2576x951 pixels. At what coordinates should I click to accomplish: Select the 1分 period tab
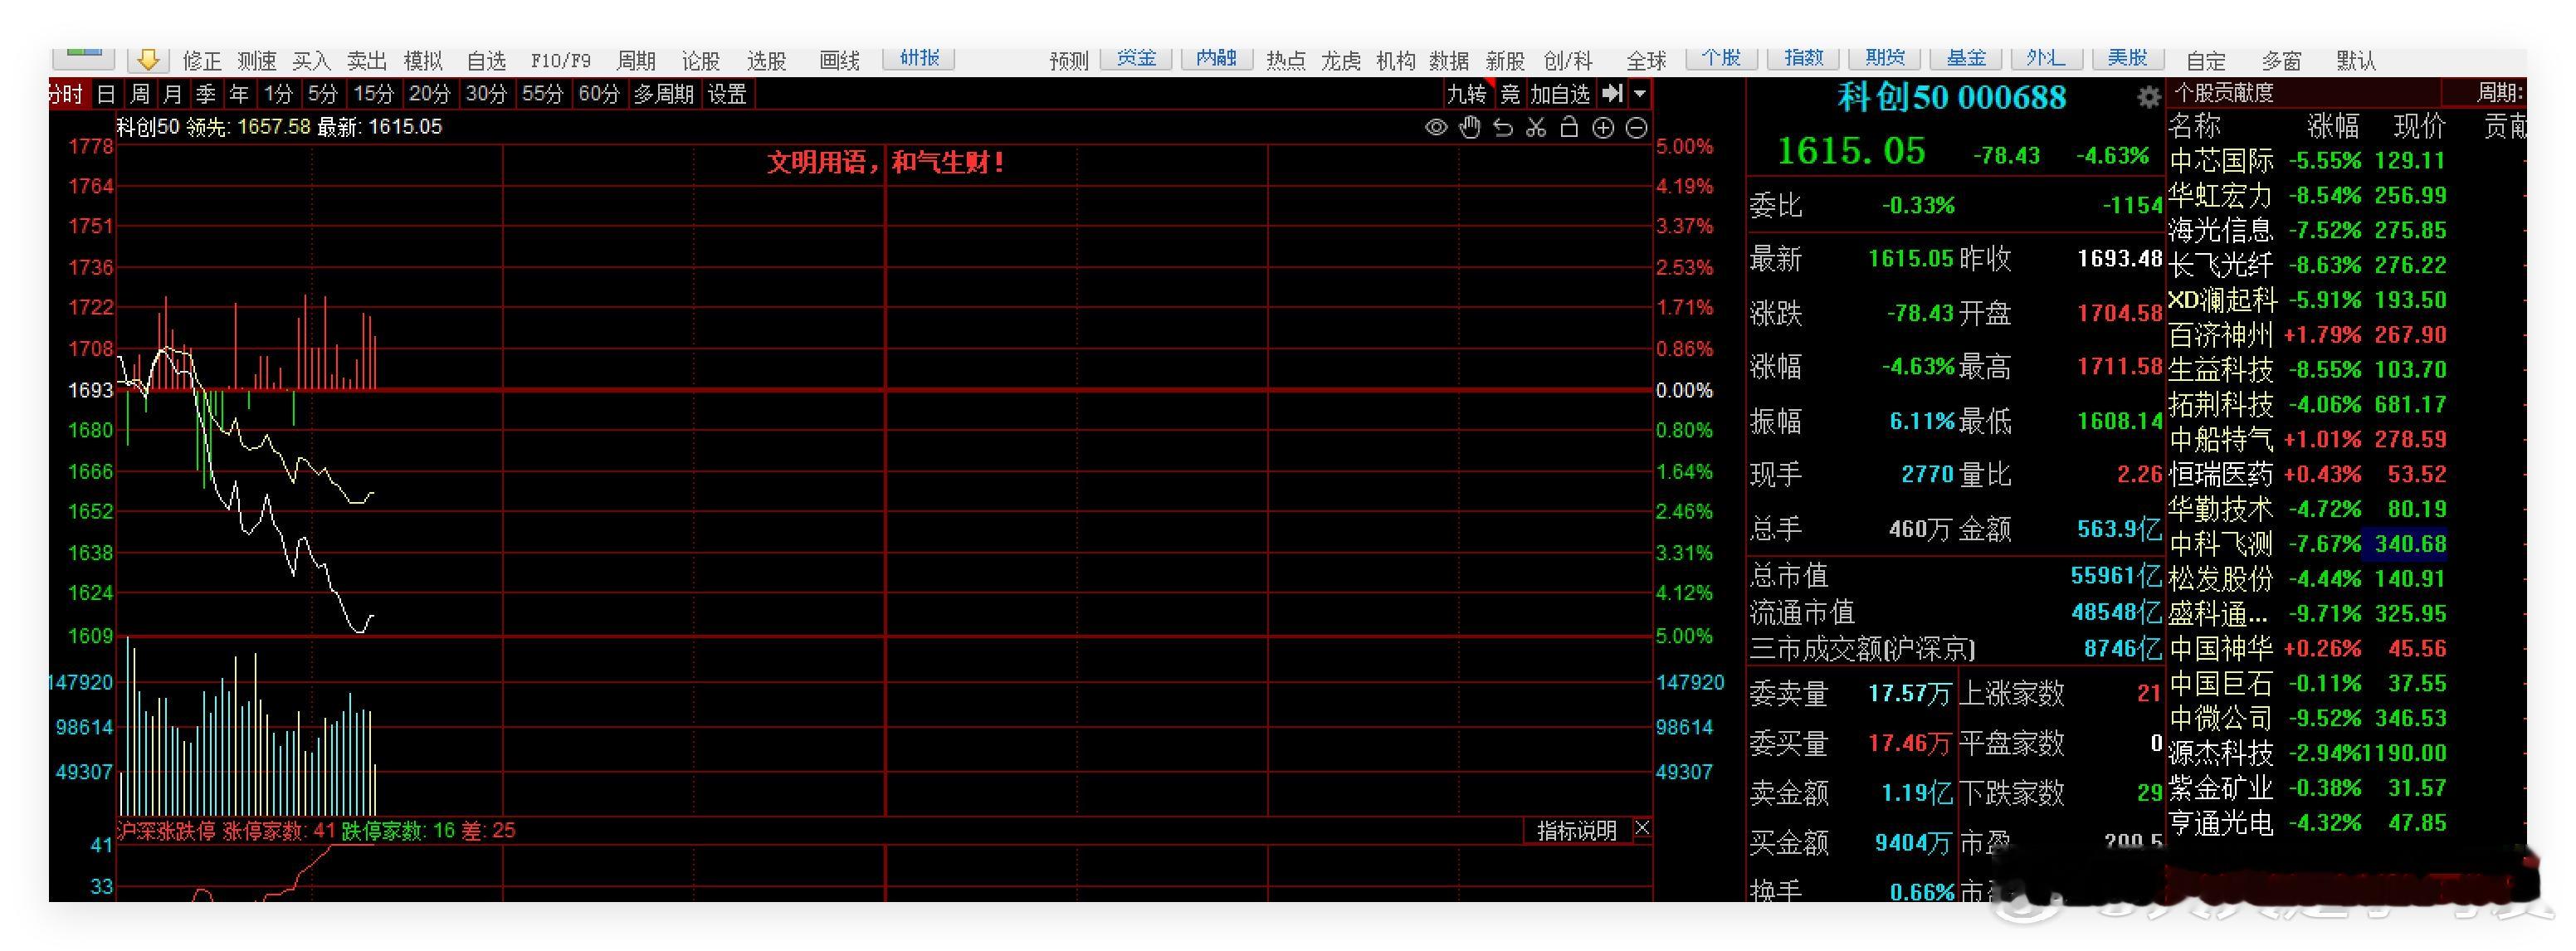click(278, 94)
